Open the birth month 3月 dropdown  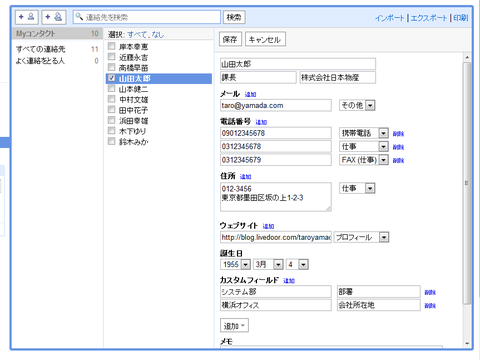pyautogui.click(x=268, y=265)
